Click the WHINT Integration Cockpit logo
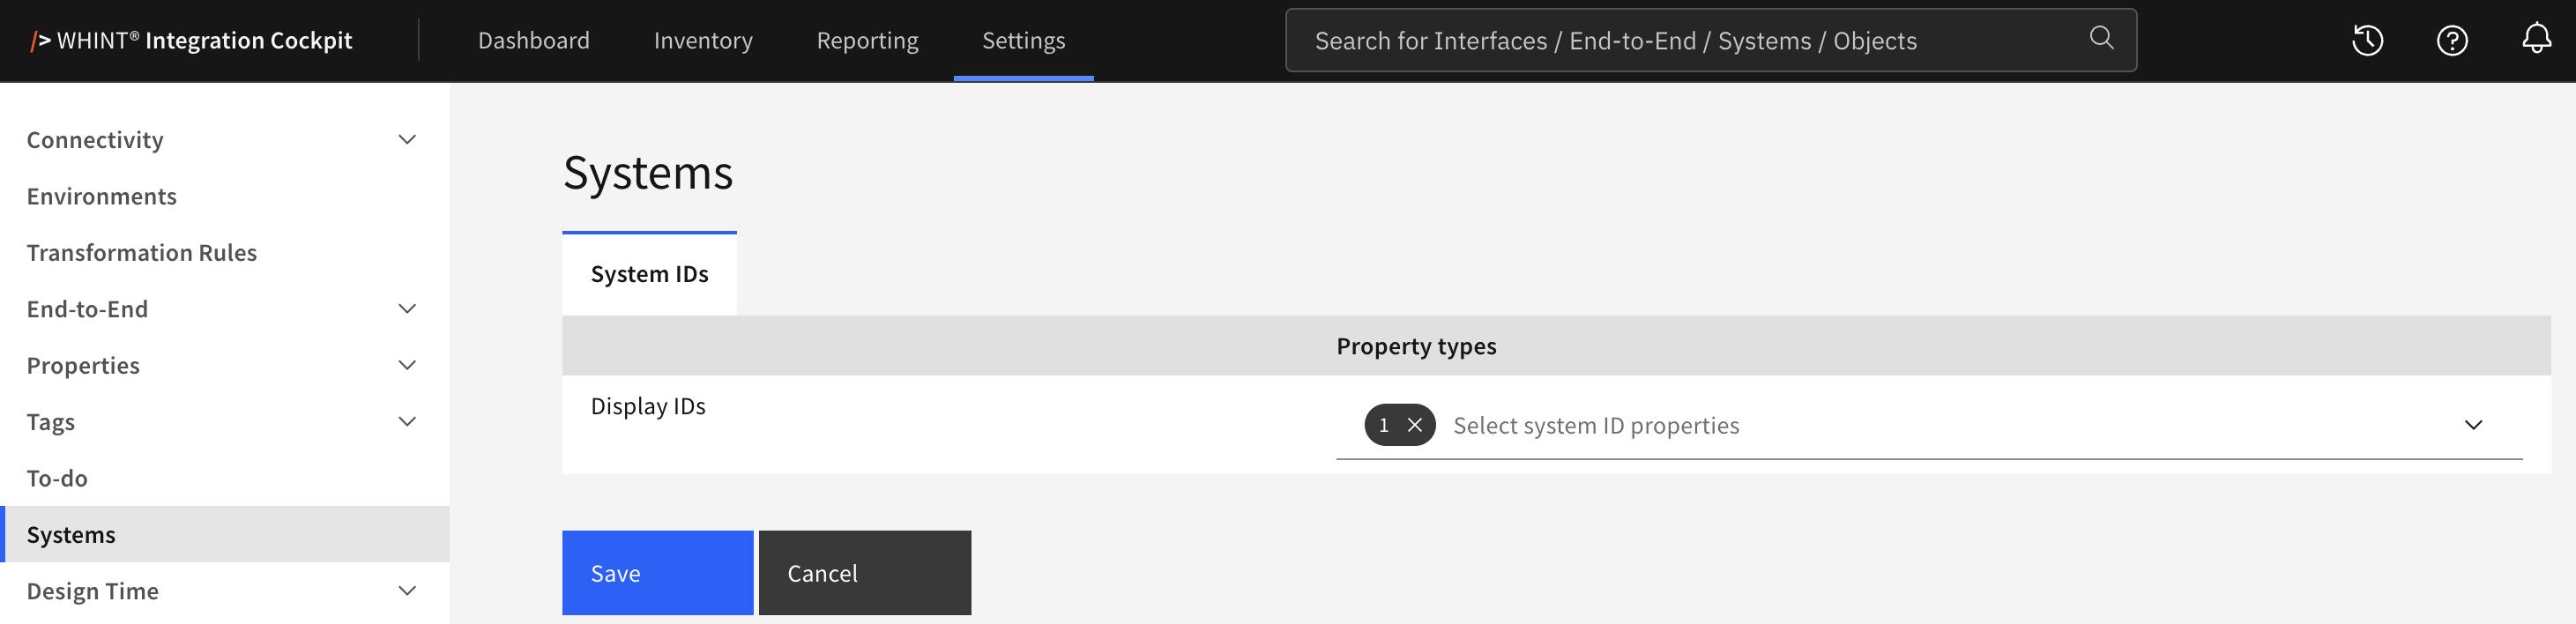Screen dimensions: 2576x624 [x=191, y=40]
